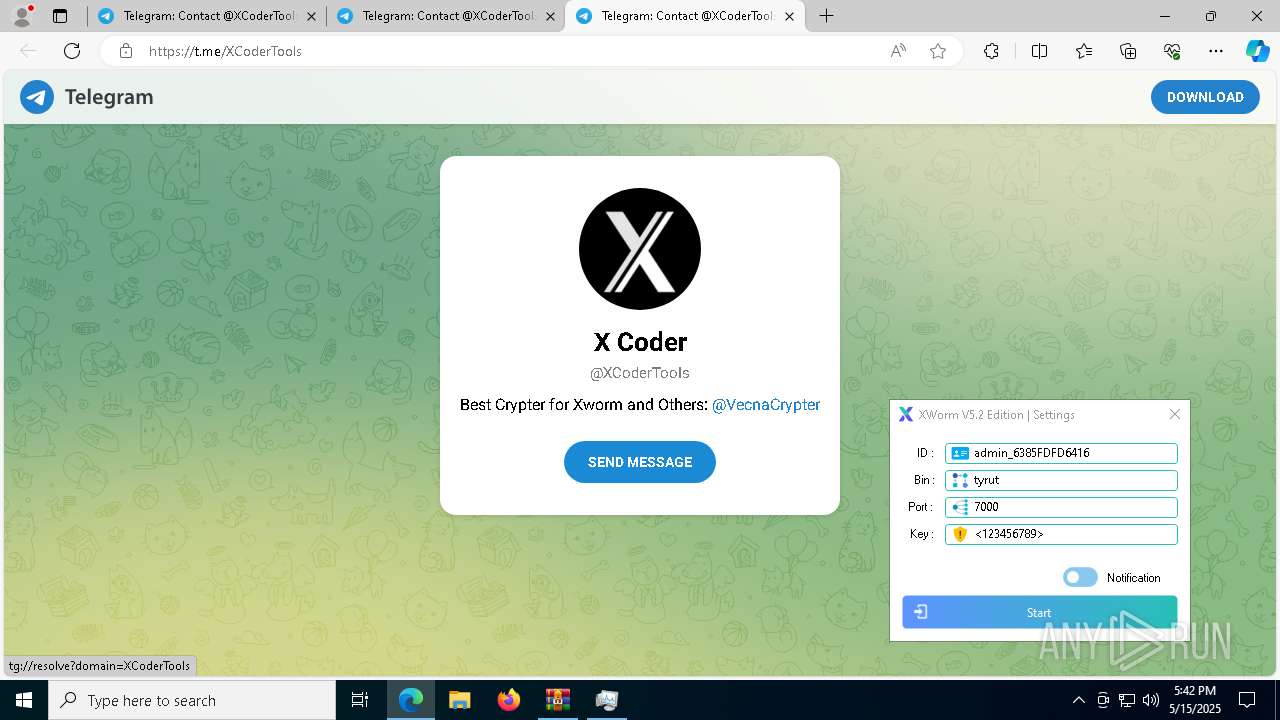
Task: Click the address bar URL t.me/XCoderTools
Action: 225,51
